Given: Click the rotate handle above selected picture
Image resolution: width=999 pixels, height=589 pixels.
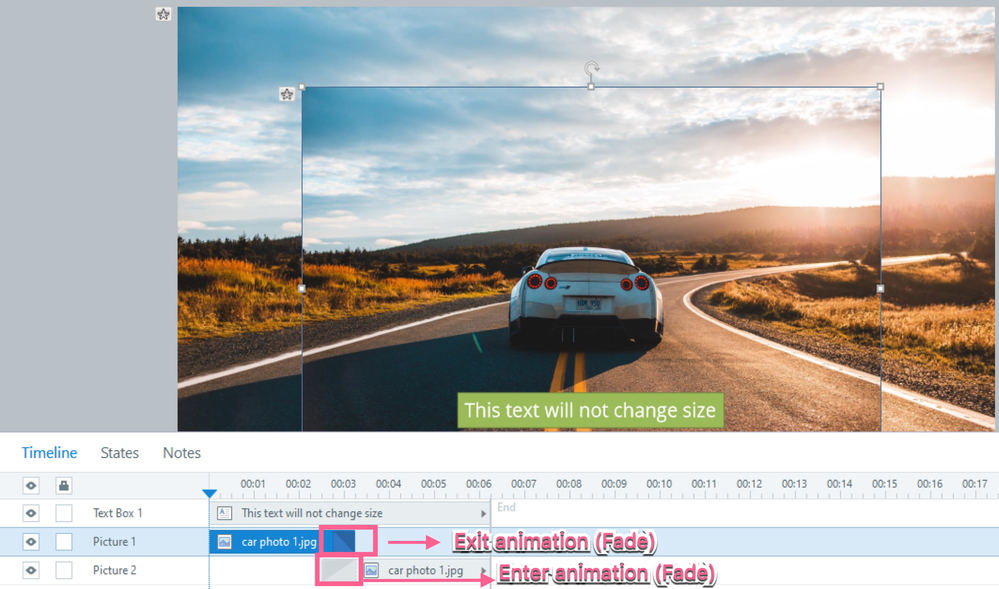Looking at the screenshot, I should pyautogui.click(x=591, y=68).
